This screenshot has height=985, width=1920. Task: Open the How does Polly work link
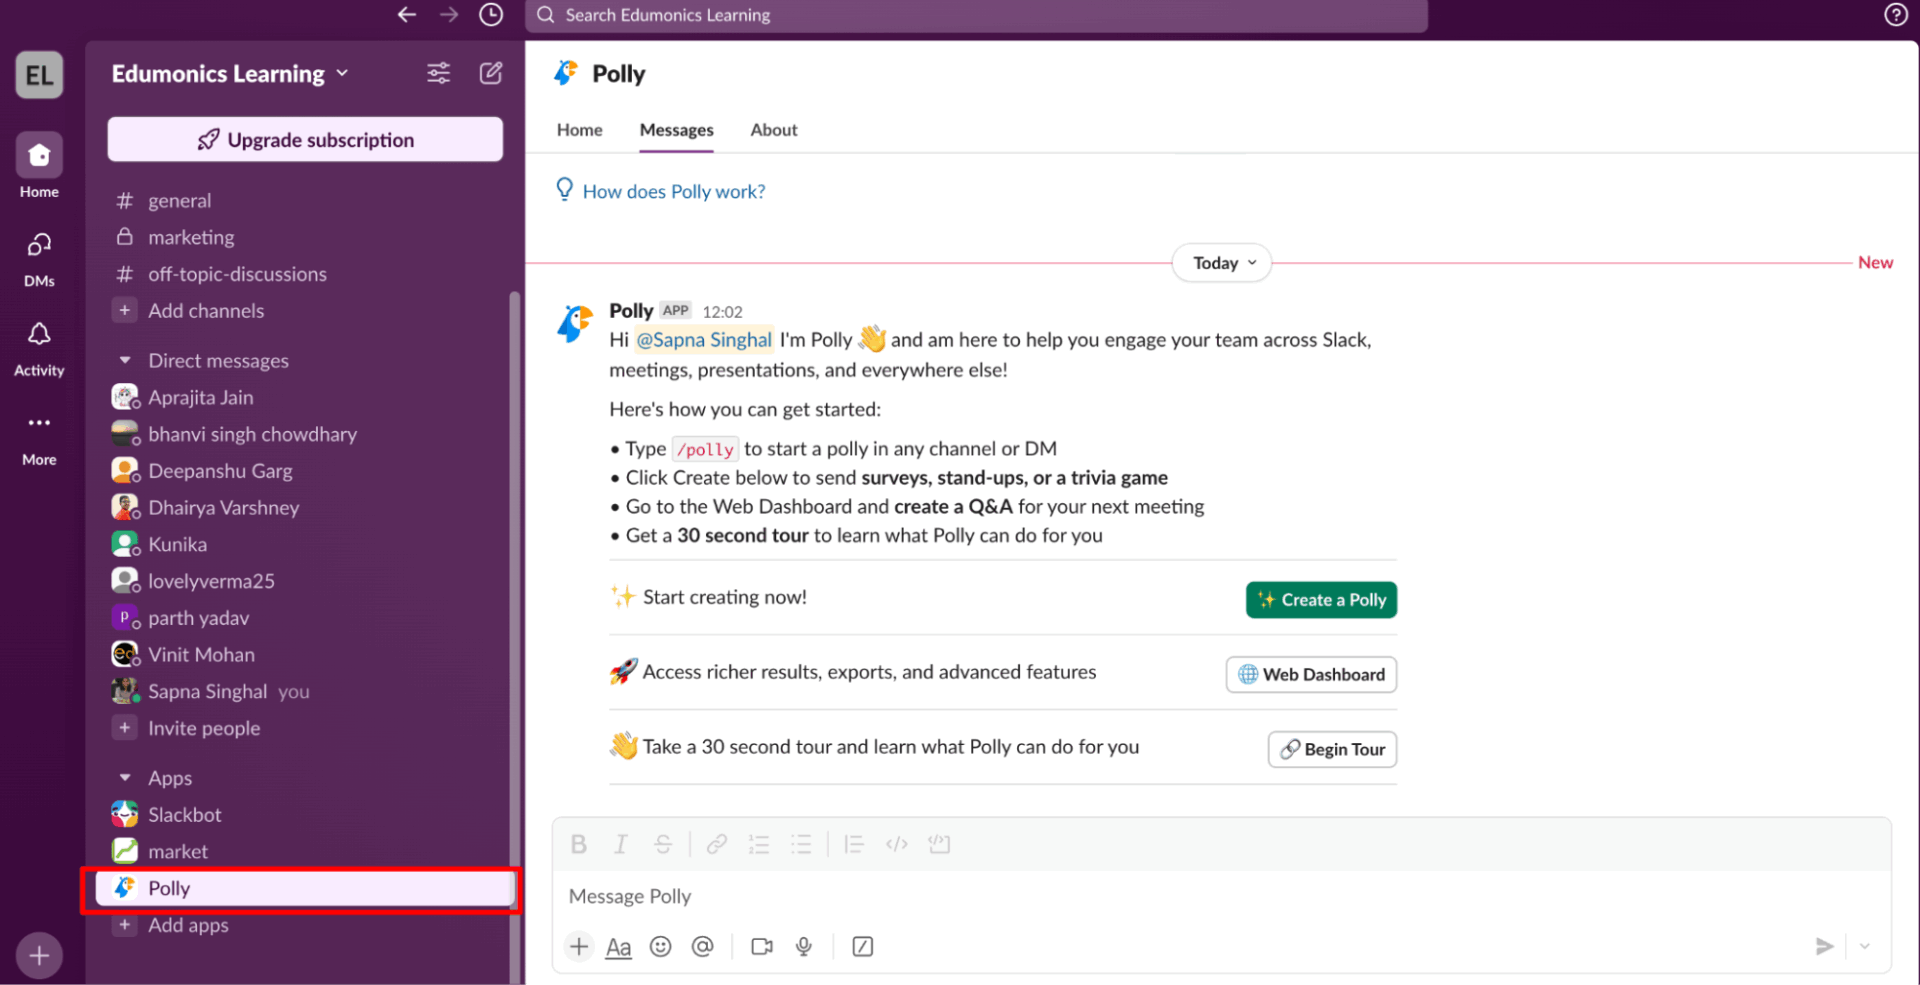coord(674,191)
